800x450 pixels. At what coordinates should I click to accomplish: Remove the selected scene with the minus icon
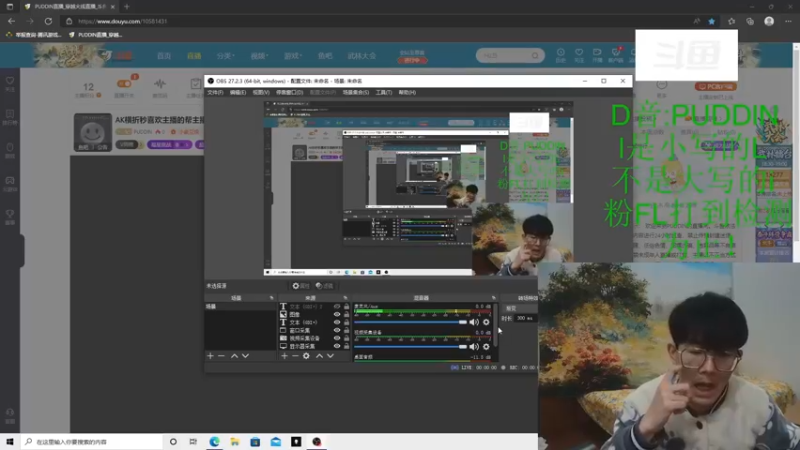click(x=221, y=356)
